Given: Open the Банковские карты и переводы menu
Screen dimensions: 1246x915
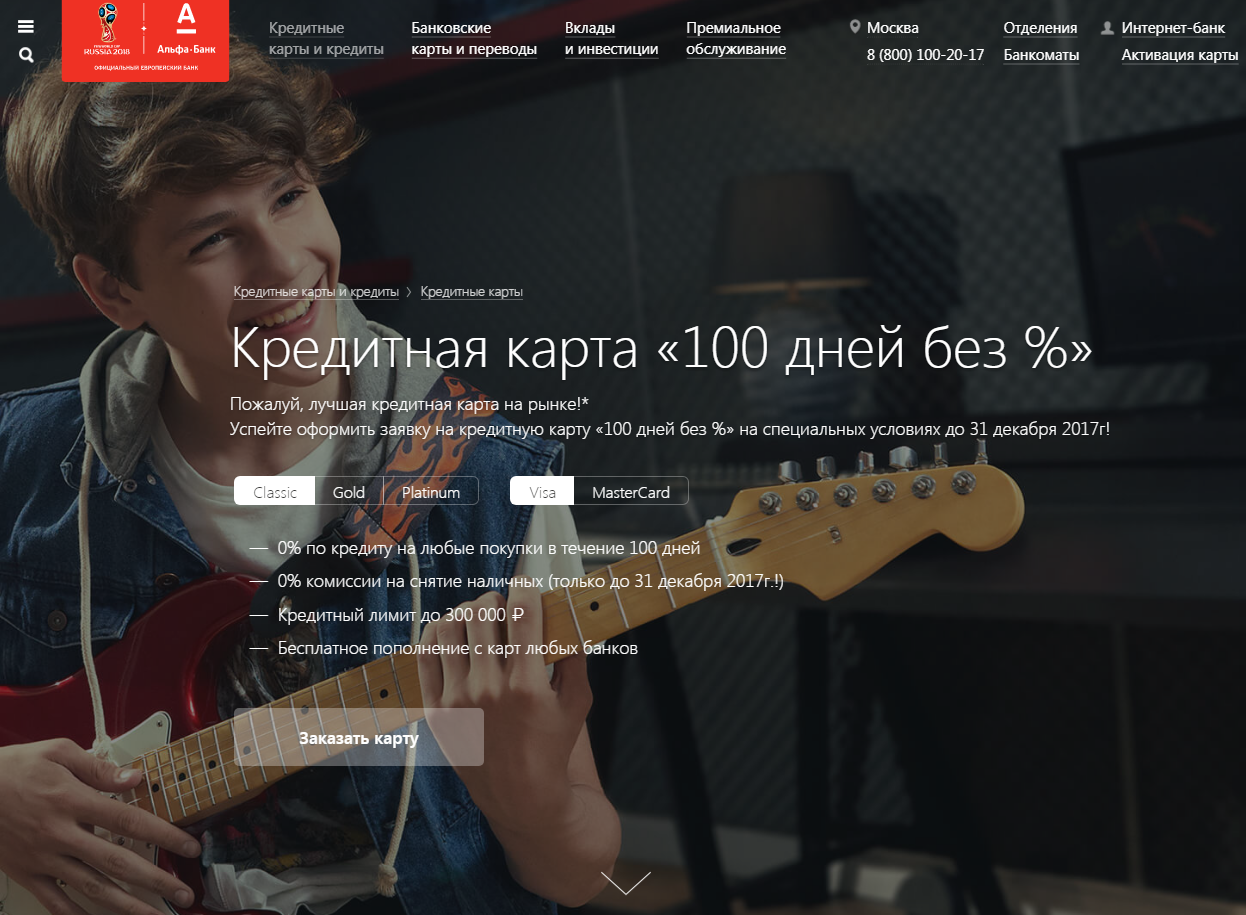Looking at the screenshot, I should click(474, 38).
